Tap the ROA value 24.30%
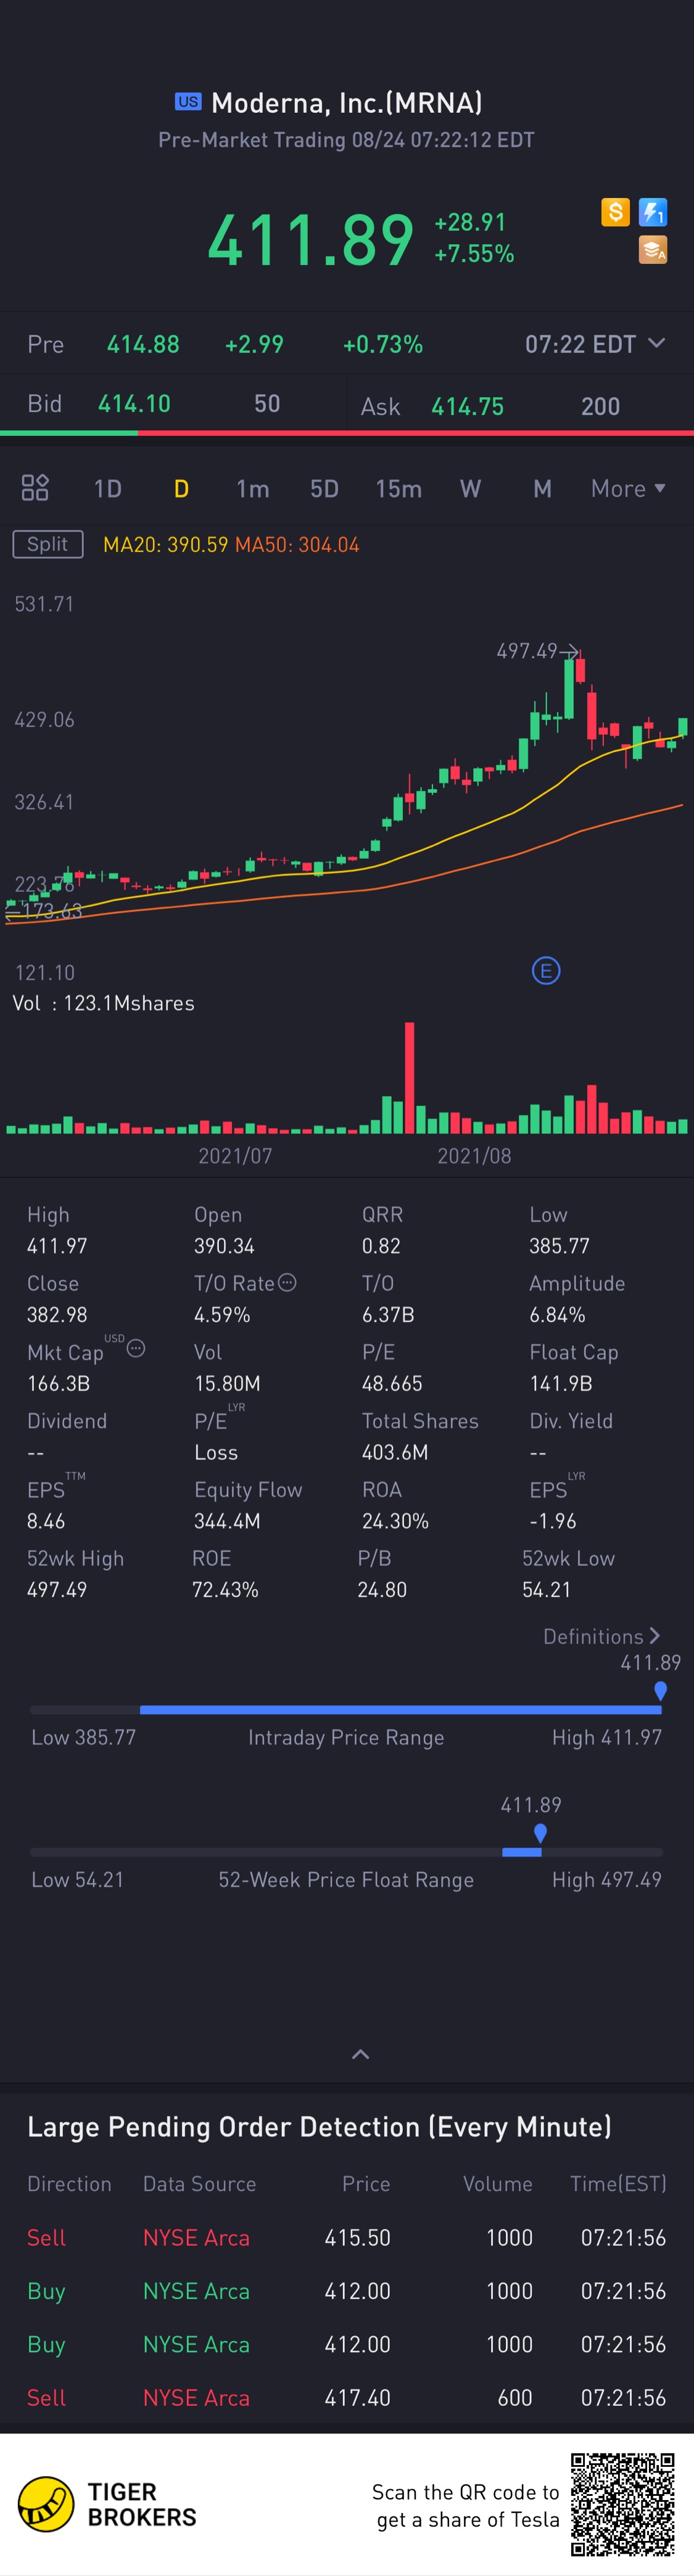Screen dimensions: 694x2576 pos(395,1522)
